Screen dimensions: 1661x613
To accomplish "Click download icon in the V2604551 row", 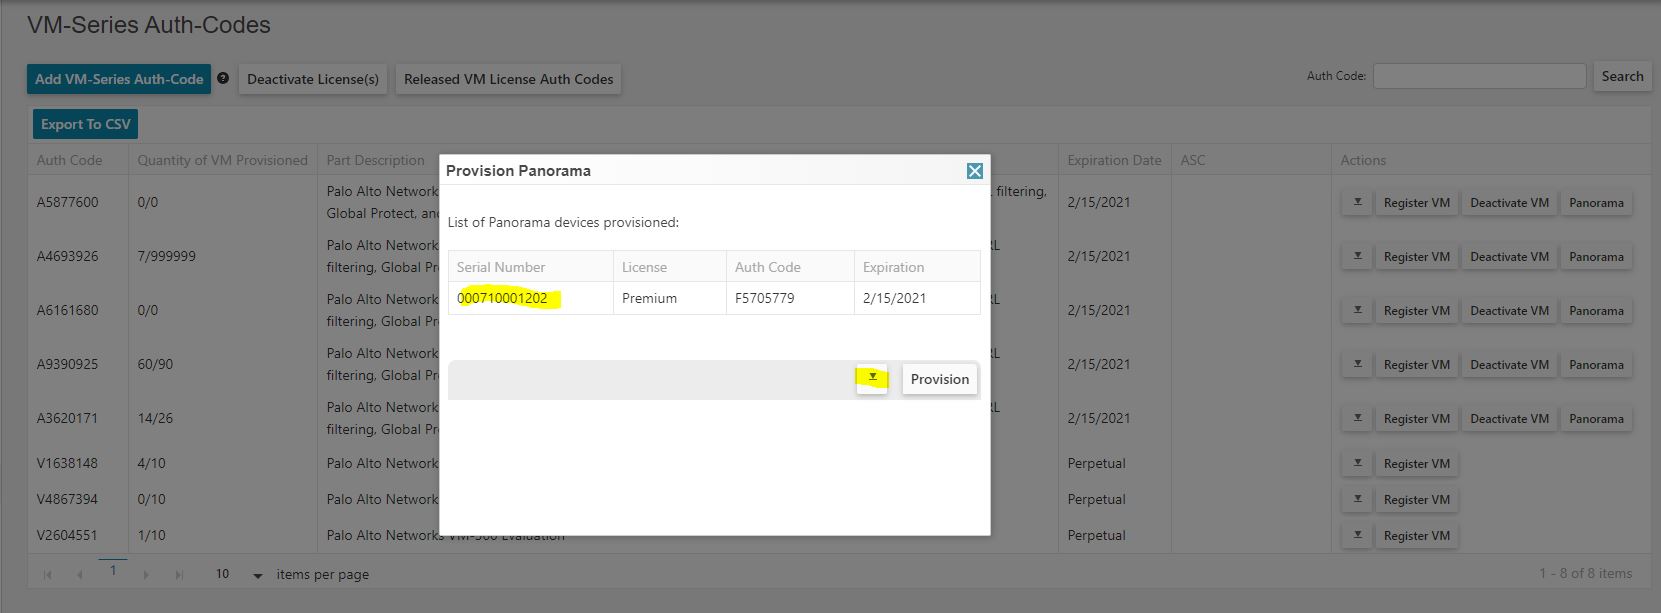I will pos(1357,535).
